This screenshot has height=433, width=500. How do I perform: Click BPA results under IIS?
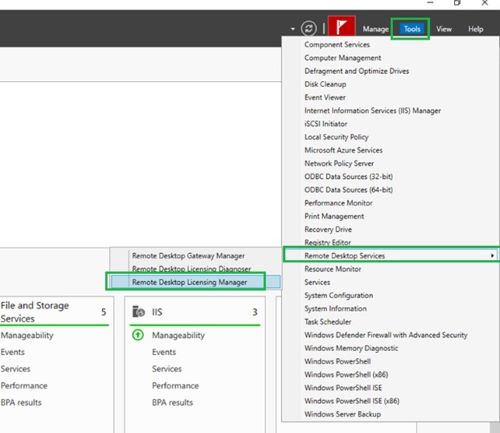pos(172,402)
